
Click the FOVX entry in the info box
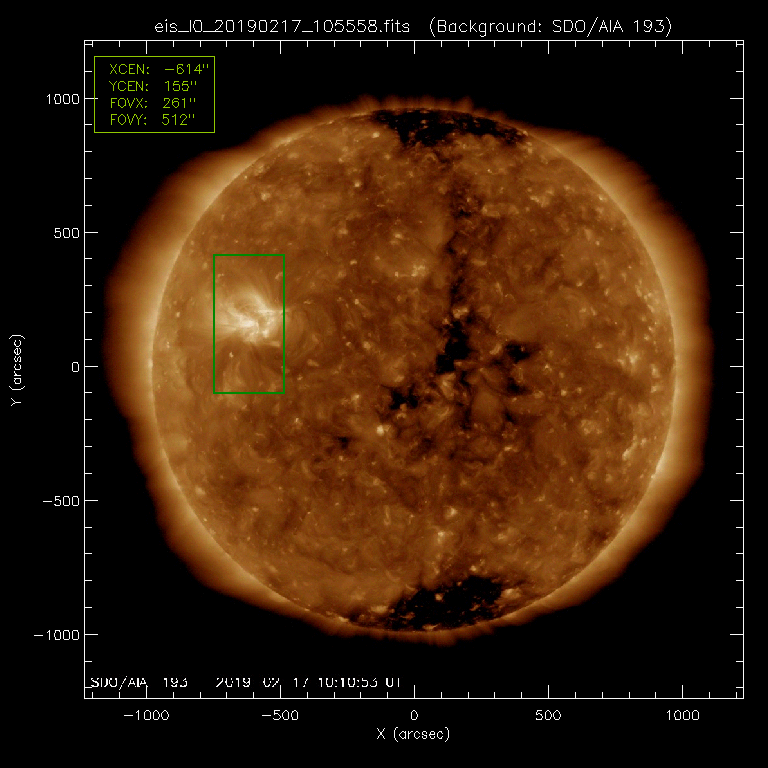tap(155, 104)
